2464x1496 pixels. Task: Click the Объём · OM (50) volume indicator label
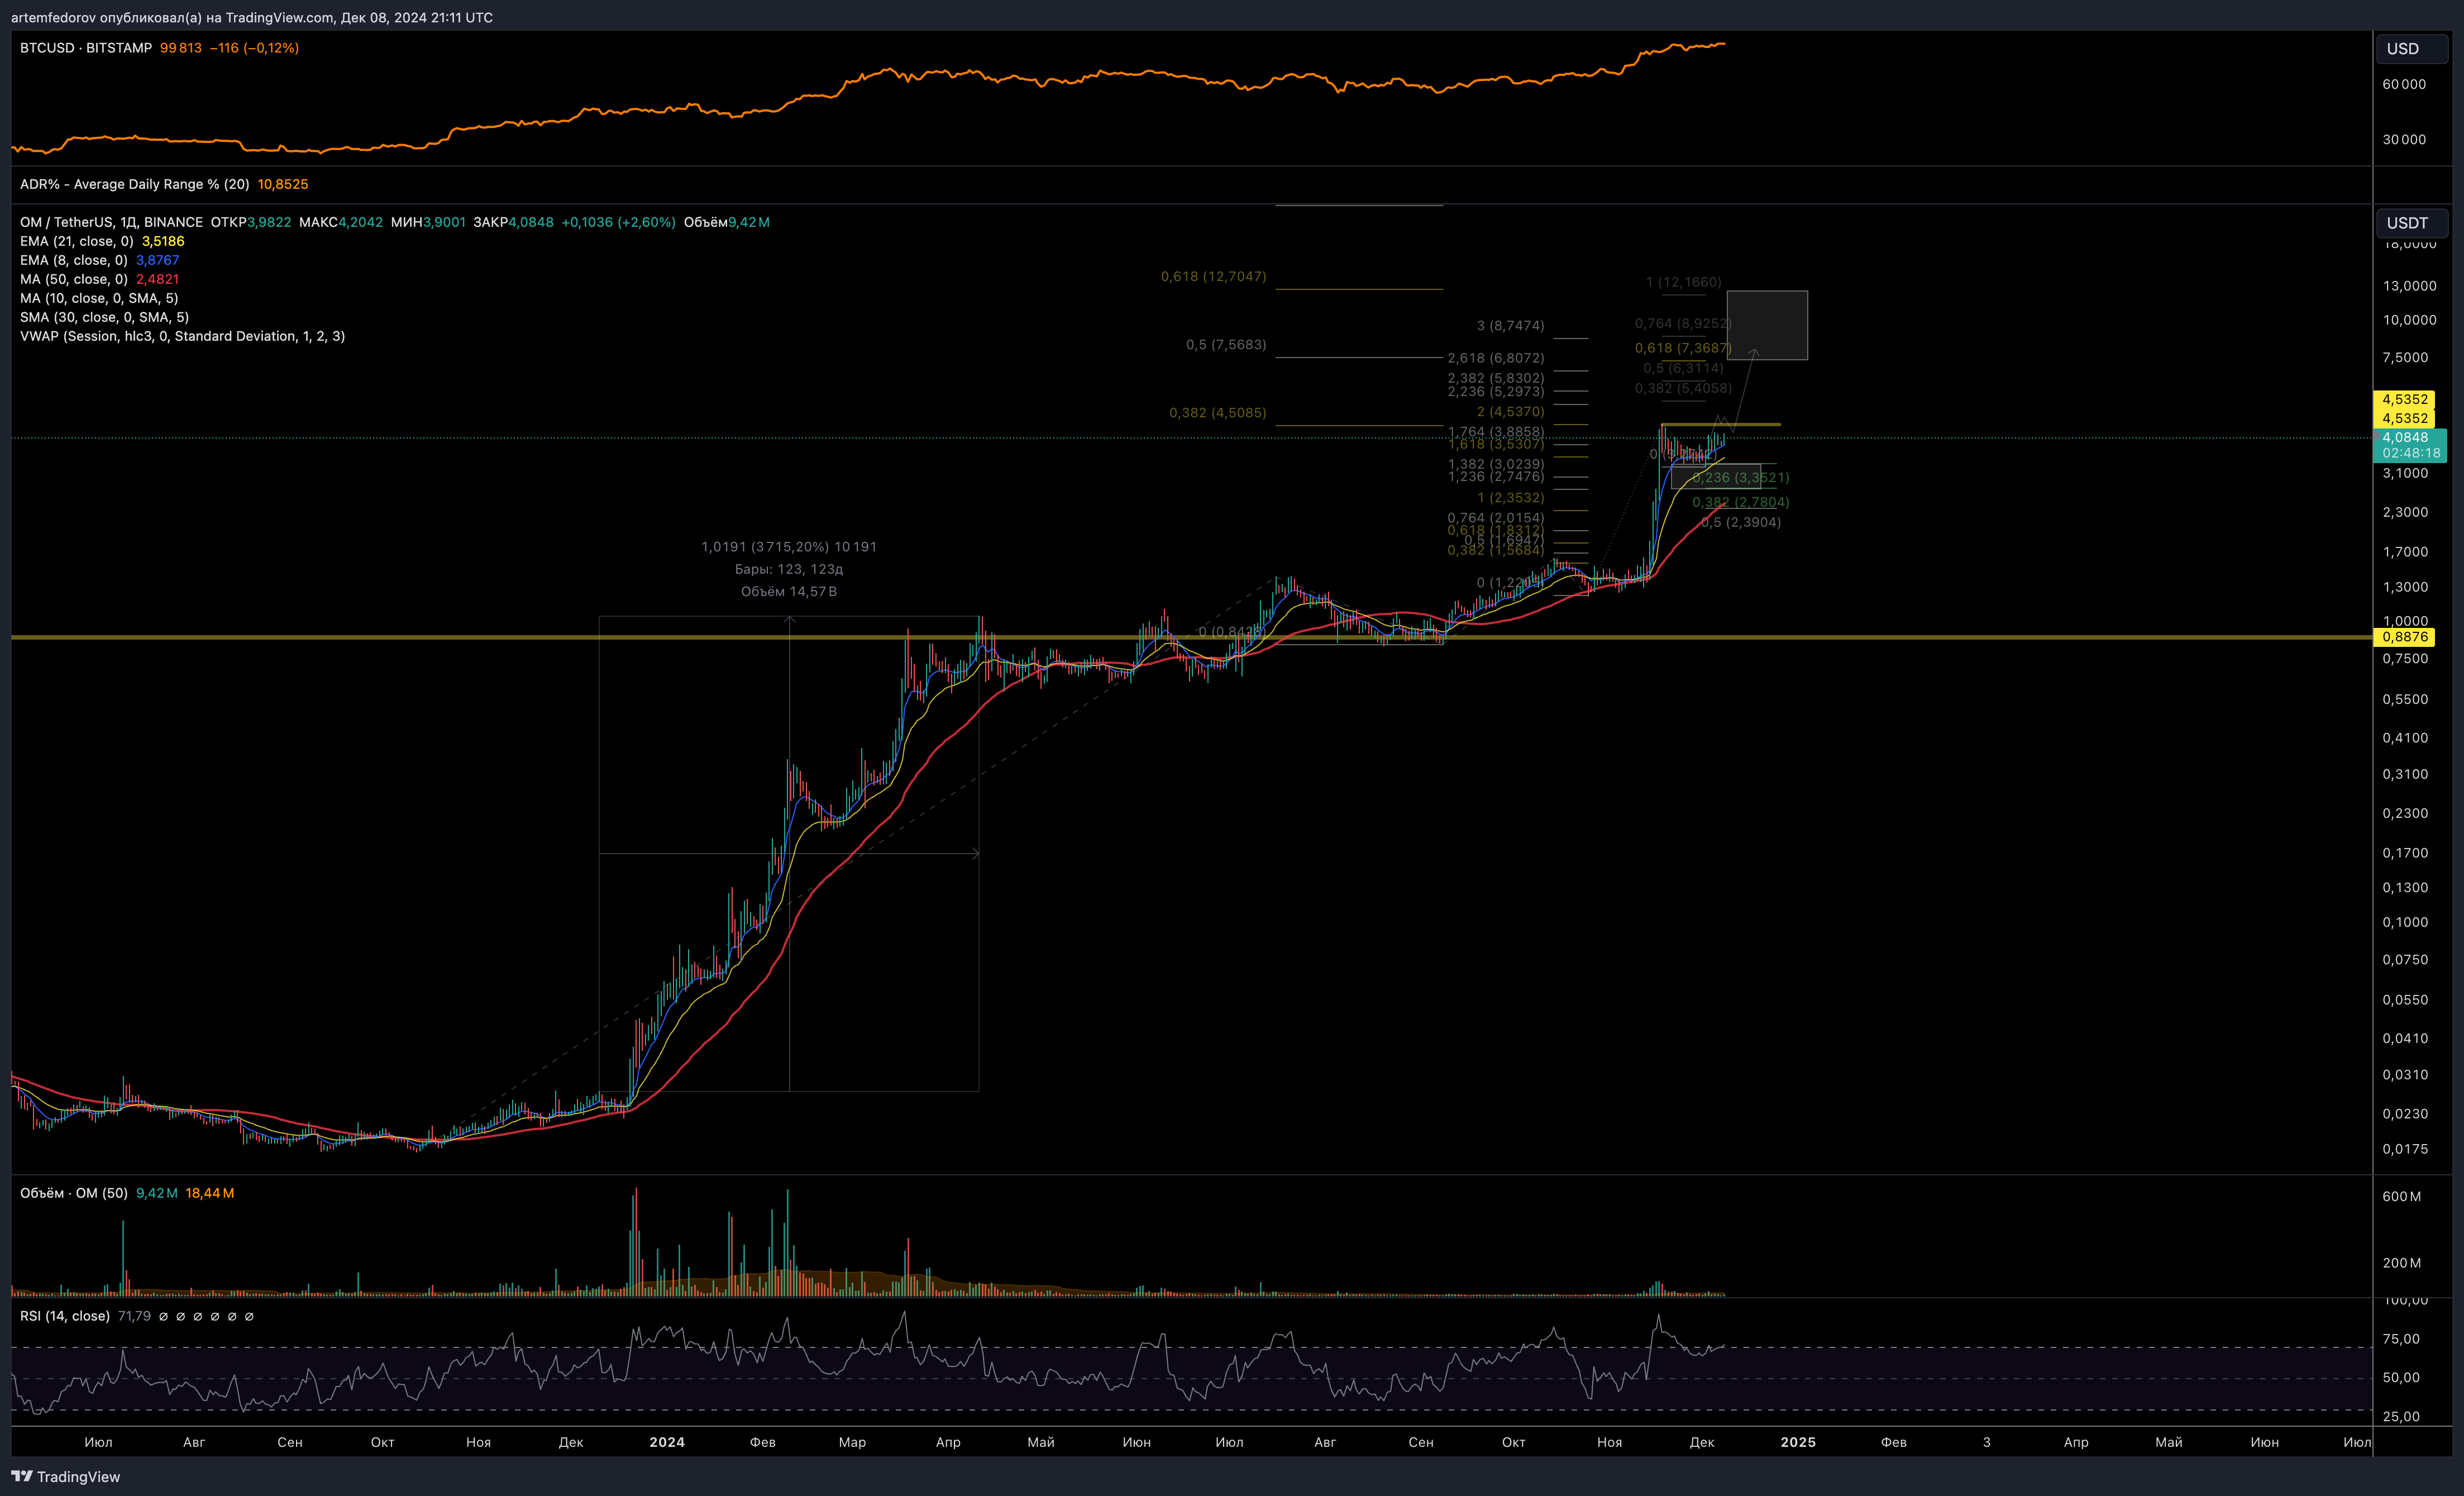point(74,1193)
